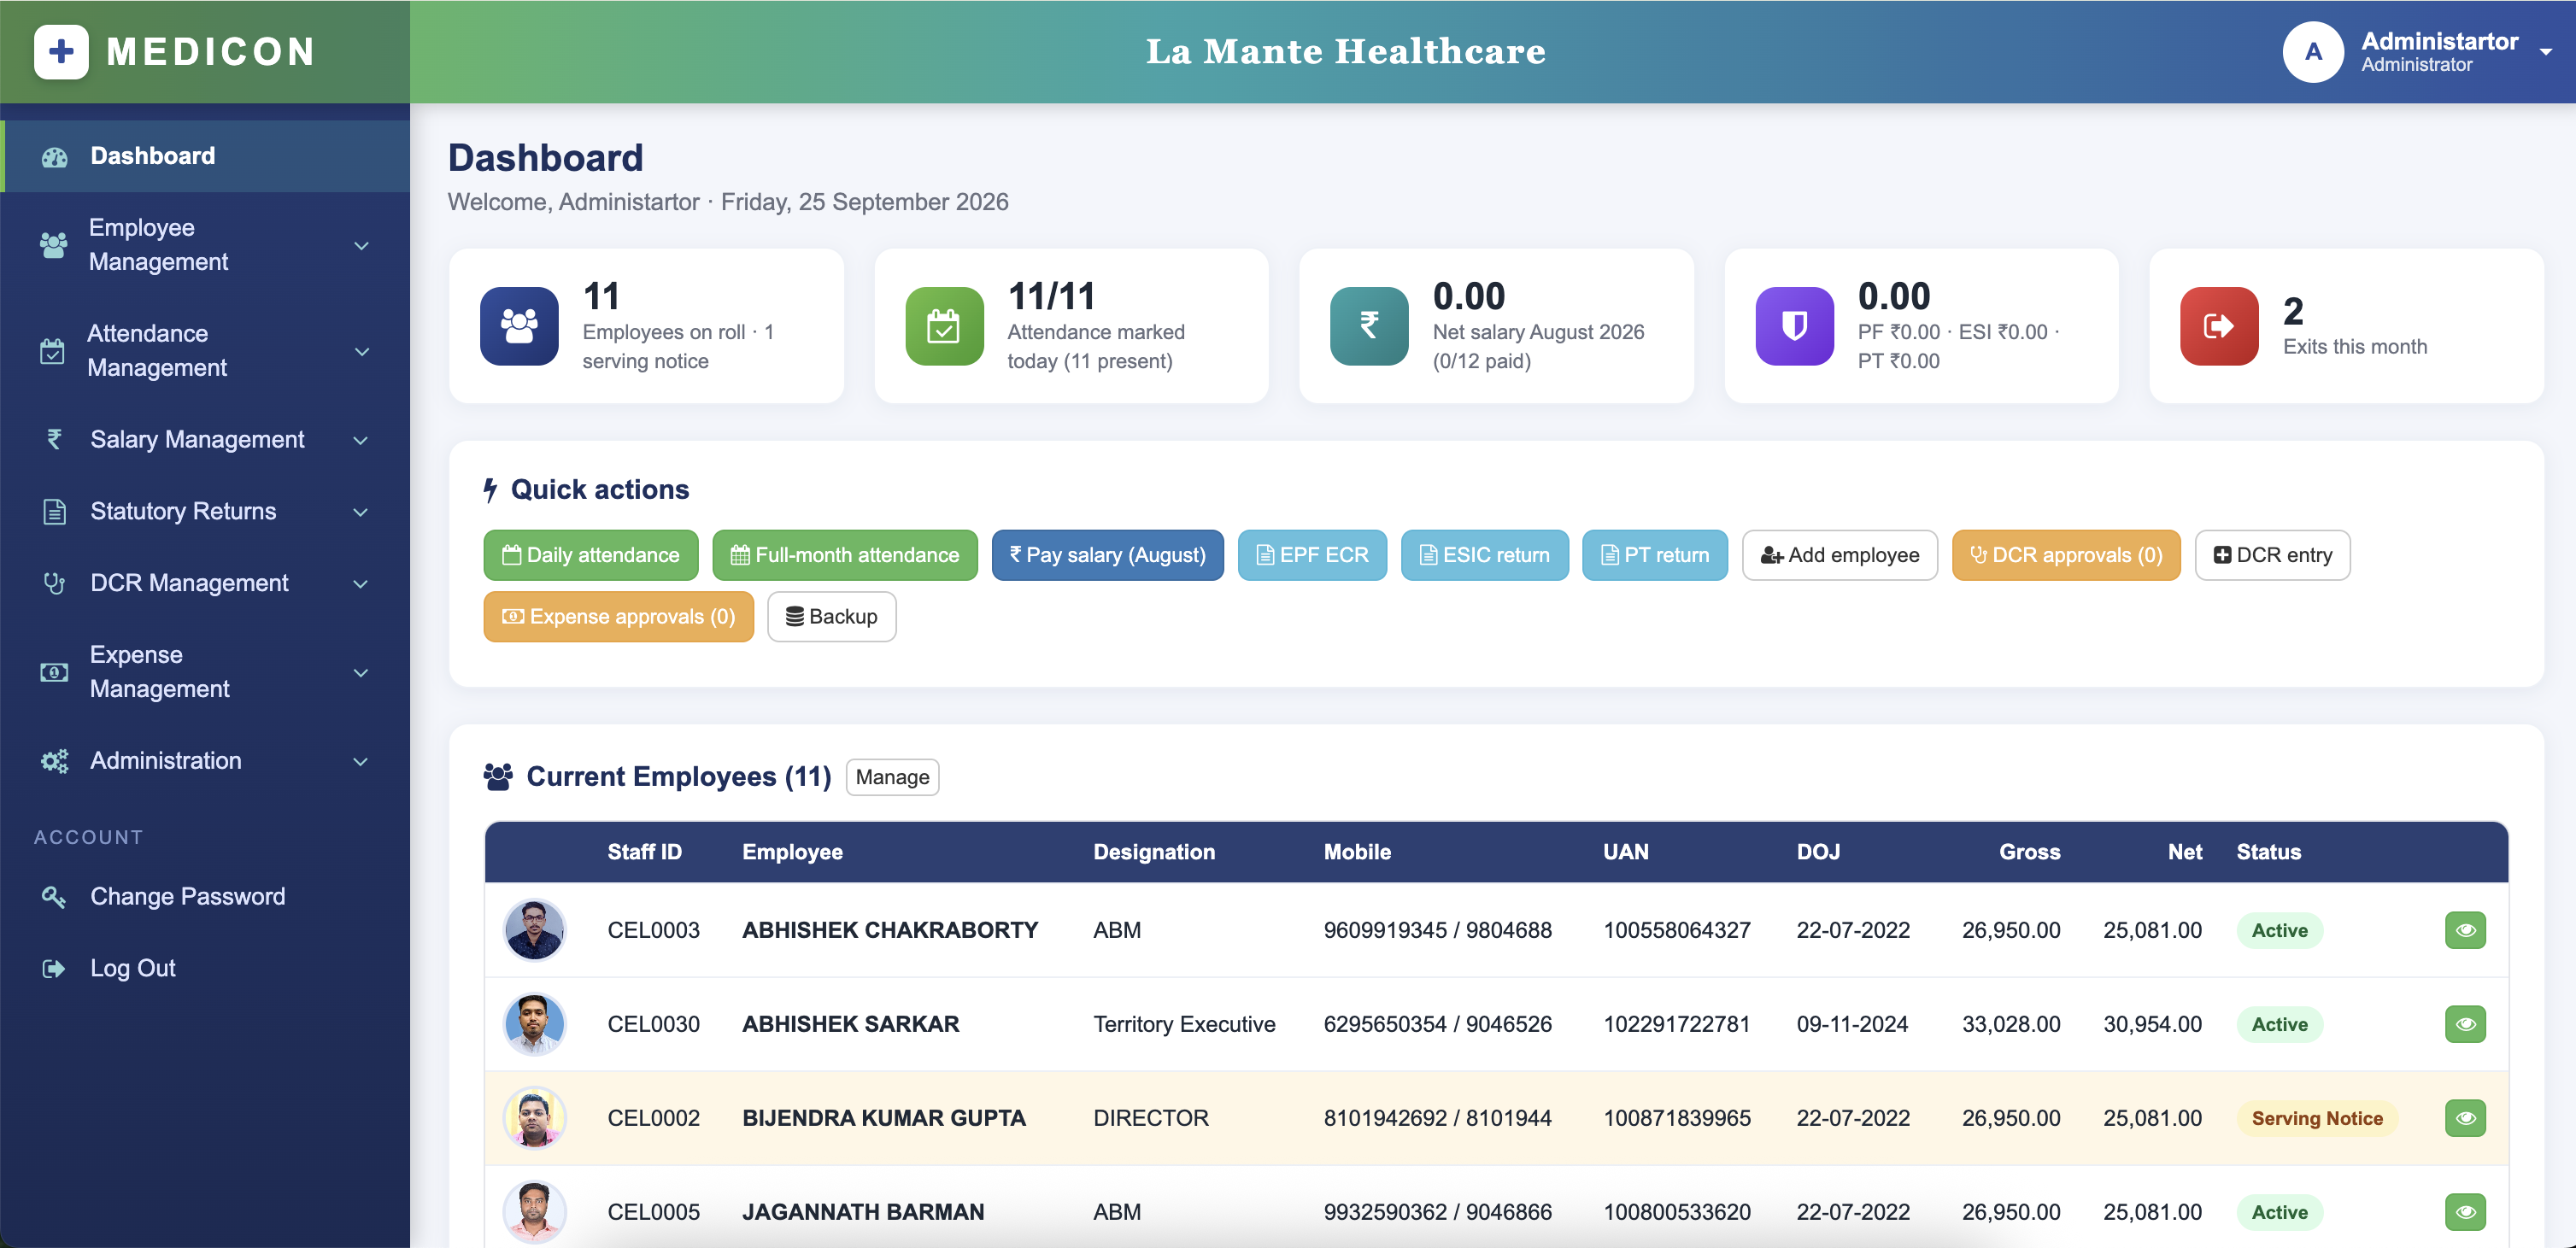Viewport: 2576px width, 1248px height.
Task: Click the administrator avatar circle 'A'
Action: [2313, 51]
